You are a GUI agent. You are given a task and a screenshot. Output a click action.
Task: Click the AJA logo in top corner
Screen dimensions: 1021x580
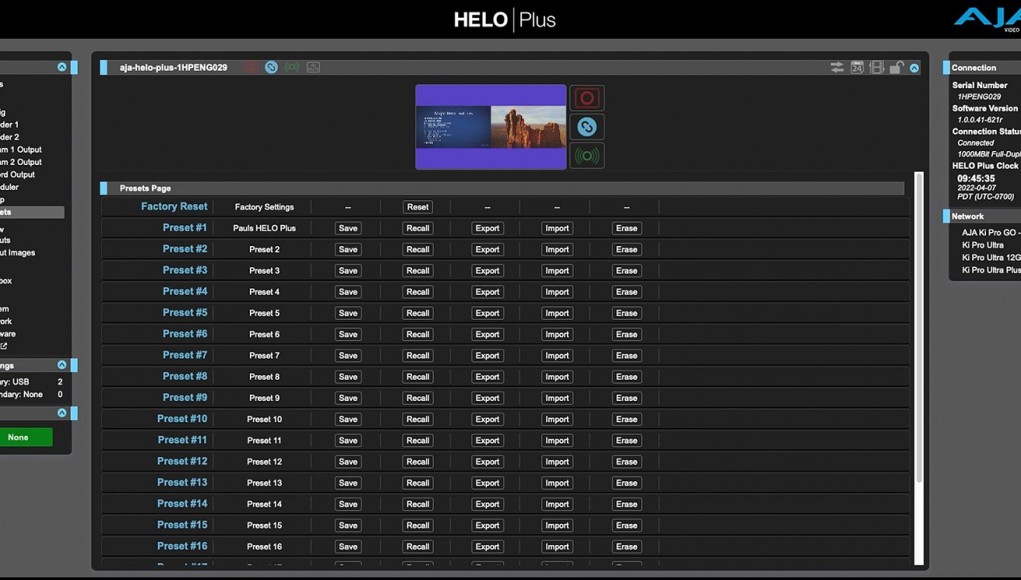(x=988, y=18)
